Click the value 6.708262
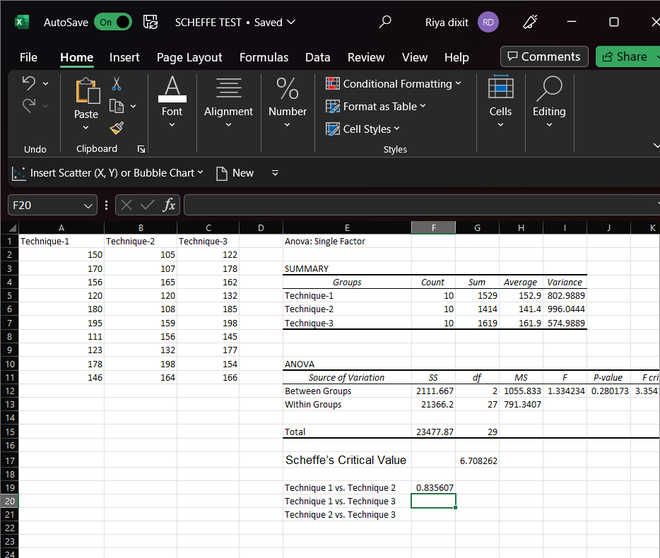The width and height of the screenshot is (660, 558). (477, 461)
